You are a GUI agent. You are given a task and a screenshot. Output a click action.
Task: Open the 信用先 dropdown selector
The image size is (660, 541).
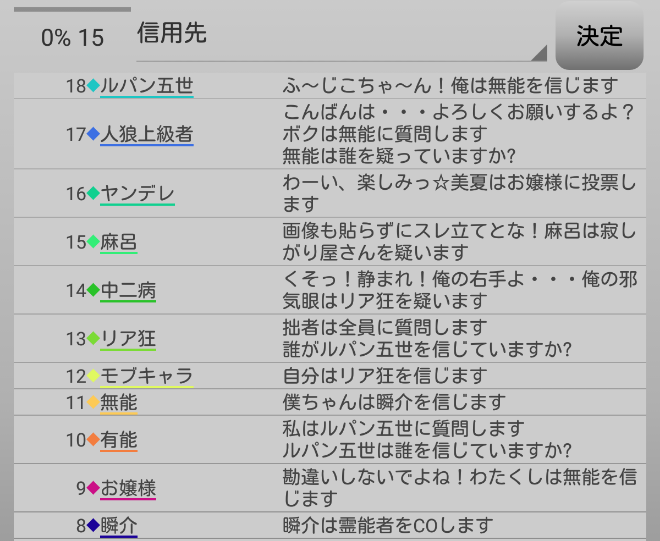[x=340, y=36]
